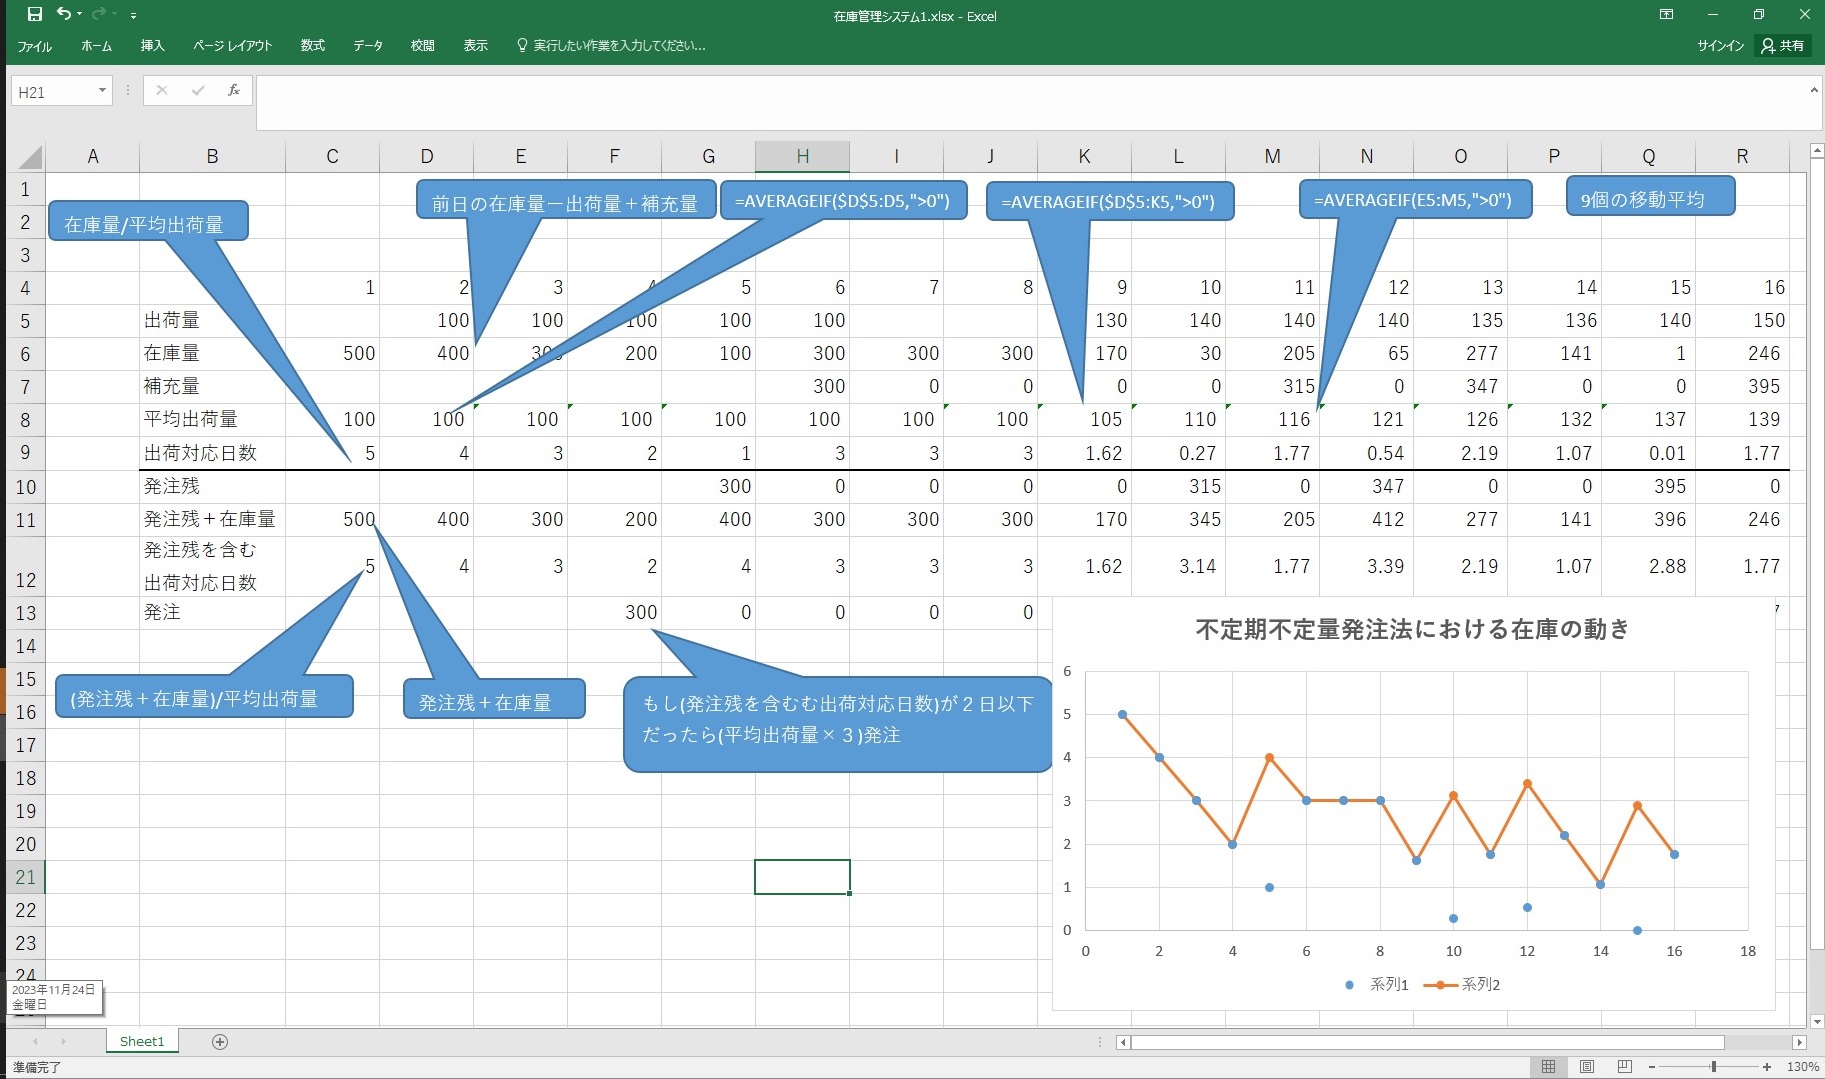Open the 挿入 ribbon tab
Image resolution: width=1825 pixels, height=1079 pixels.
152,46
